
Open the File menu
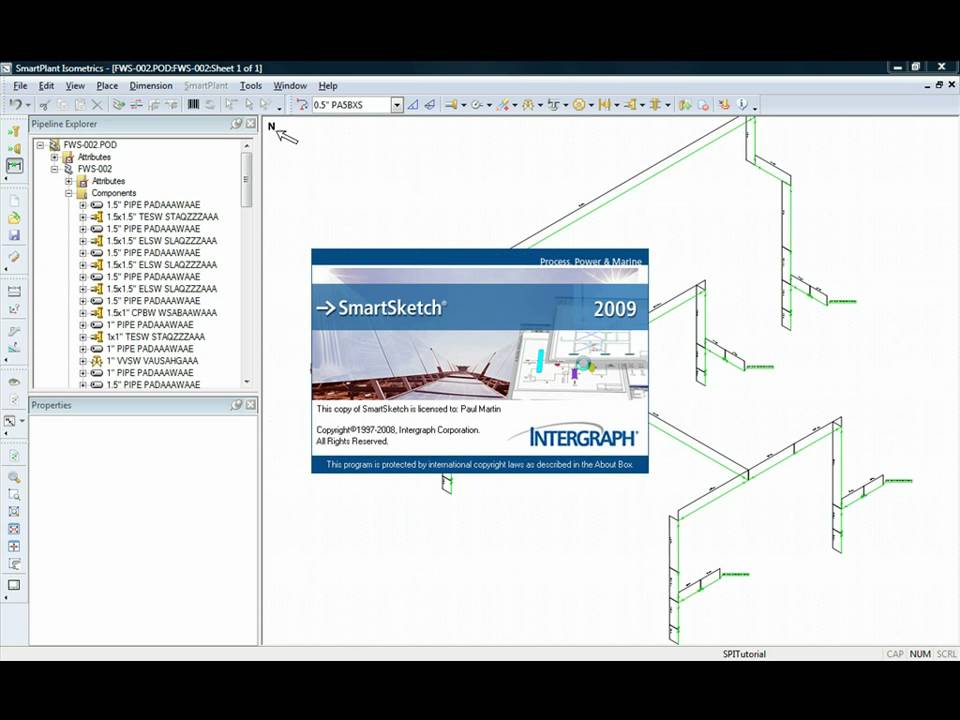pyautogui.click(x=20, y=86)
